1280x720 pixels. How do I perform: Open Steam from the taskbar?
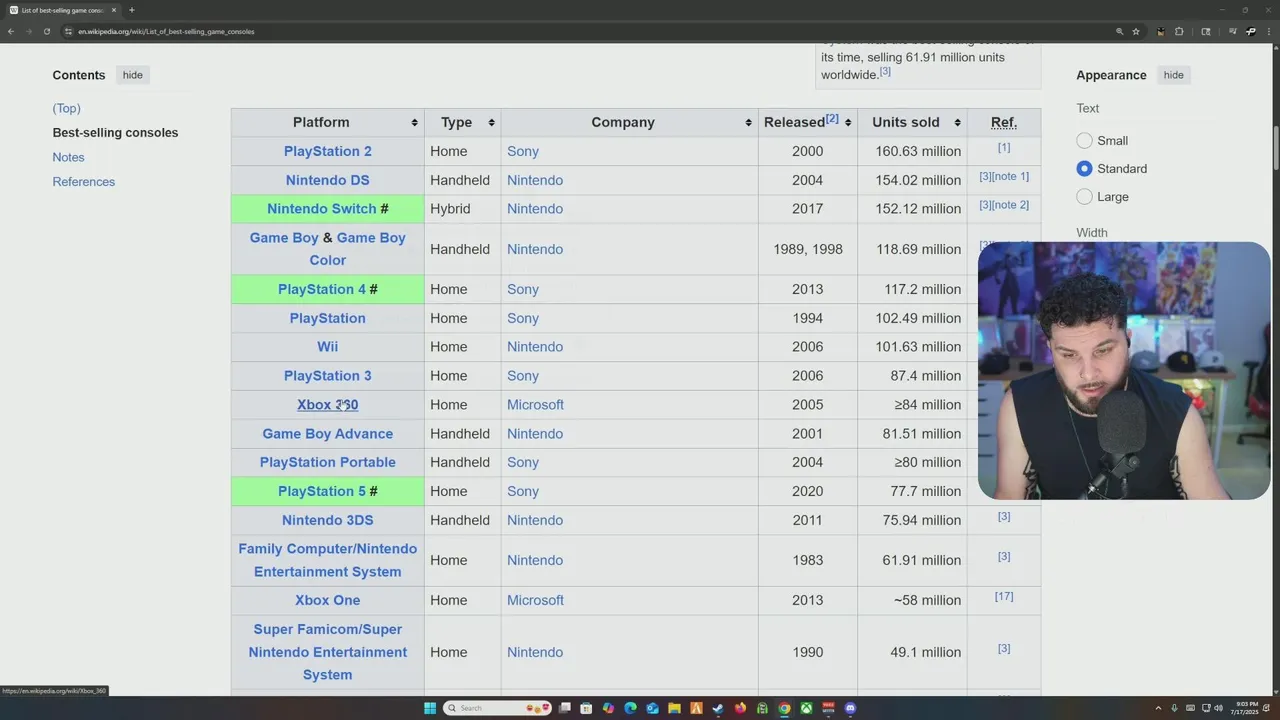(x=718, y=708)
